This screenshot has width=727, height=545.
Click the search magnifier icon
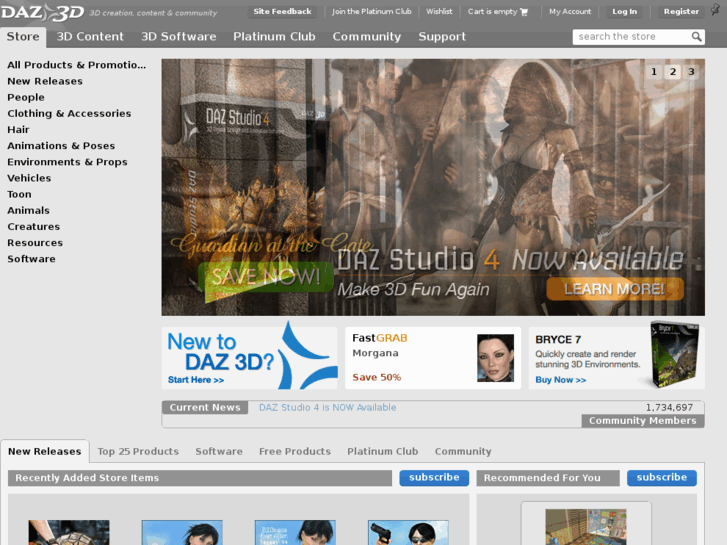point(696,37)
